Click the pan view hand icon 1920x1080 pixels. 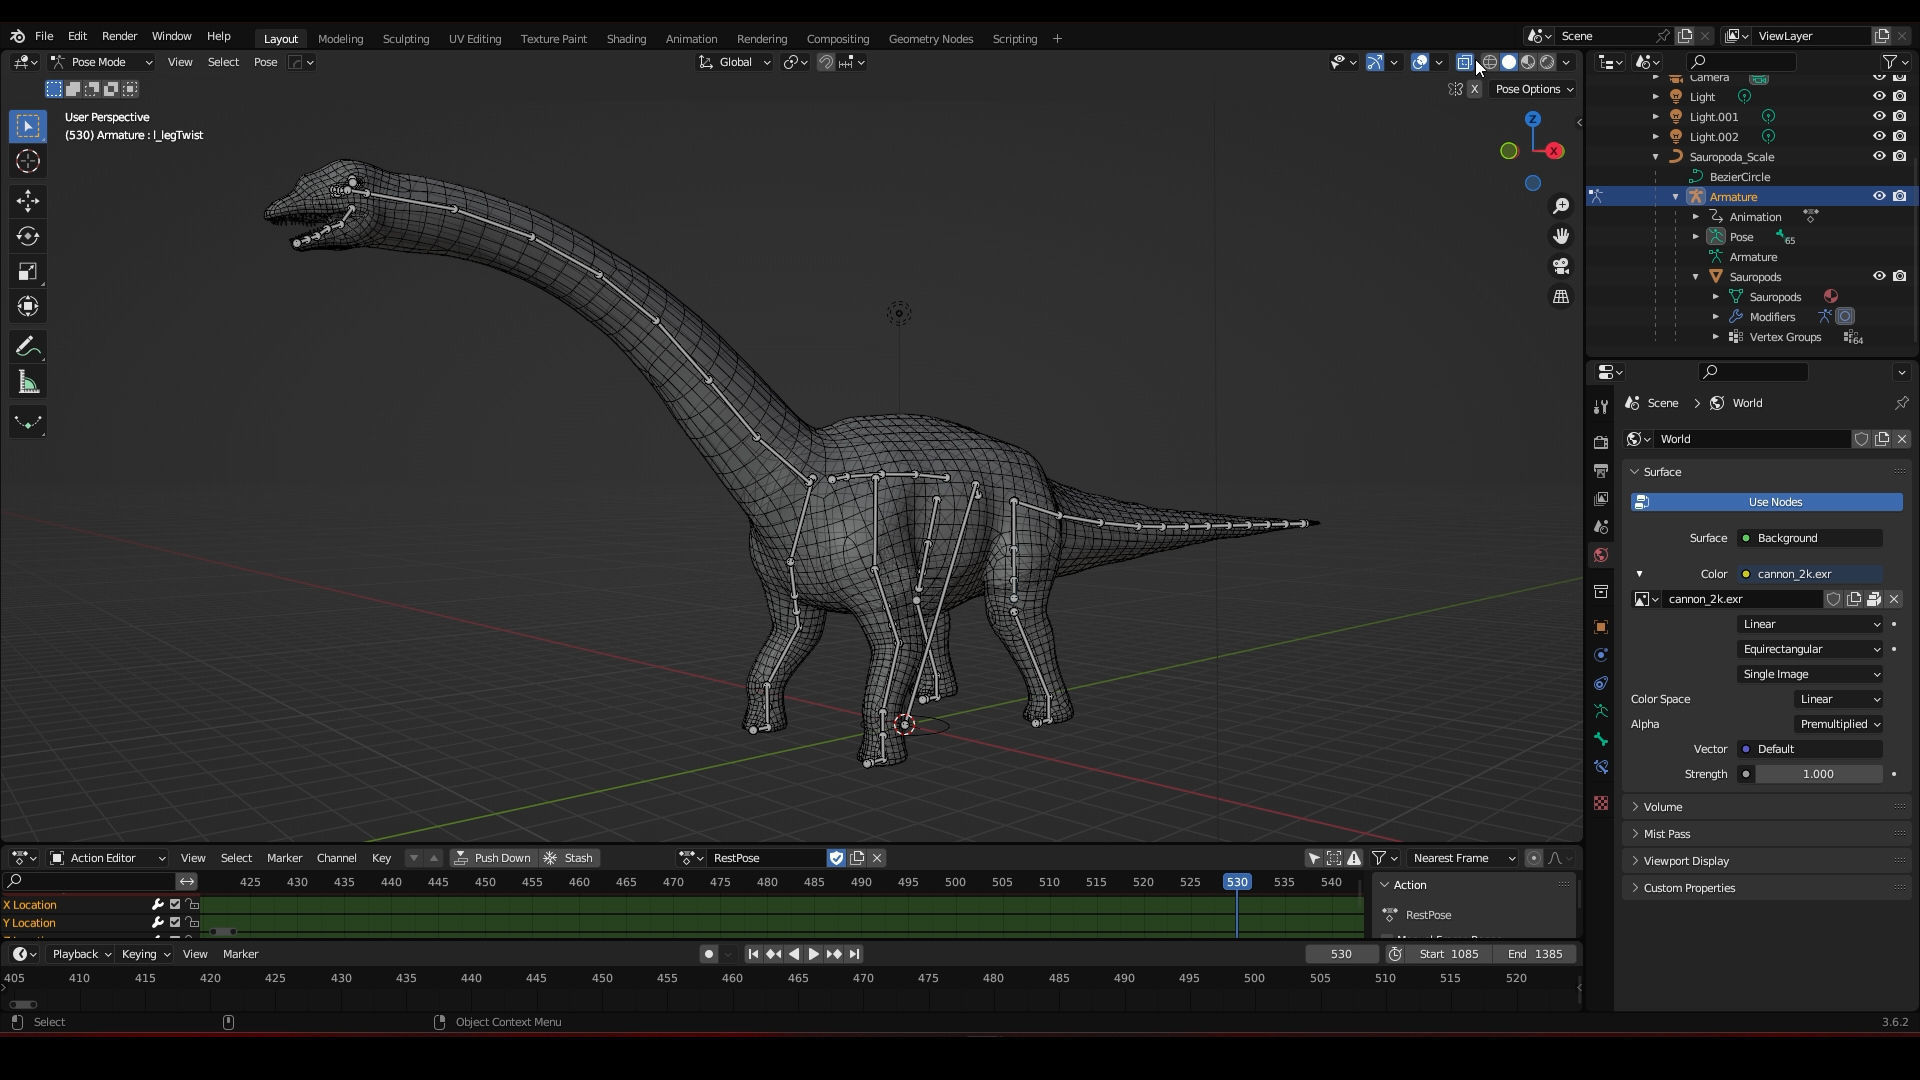[1561, 236]
